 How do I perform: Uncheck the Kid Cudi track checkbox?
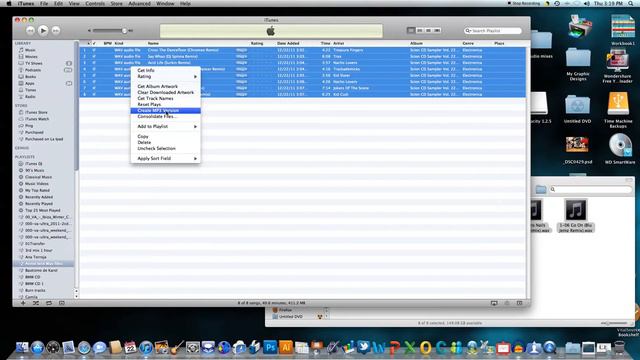(x=94, y=94)
